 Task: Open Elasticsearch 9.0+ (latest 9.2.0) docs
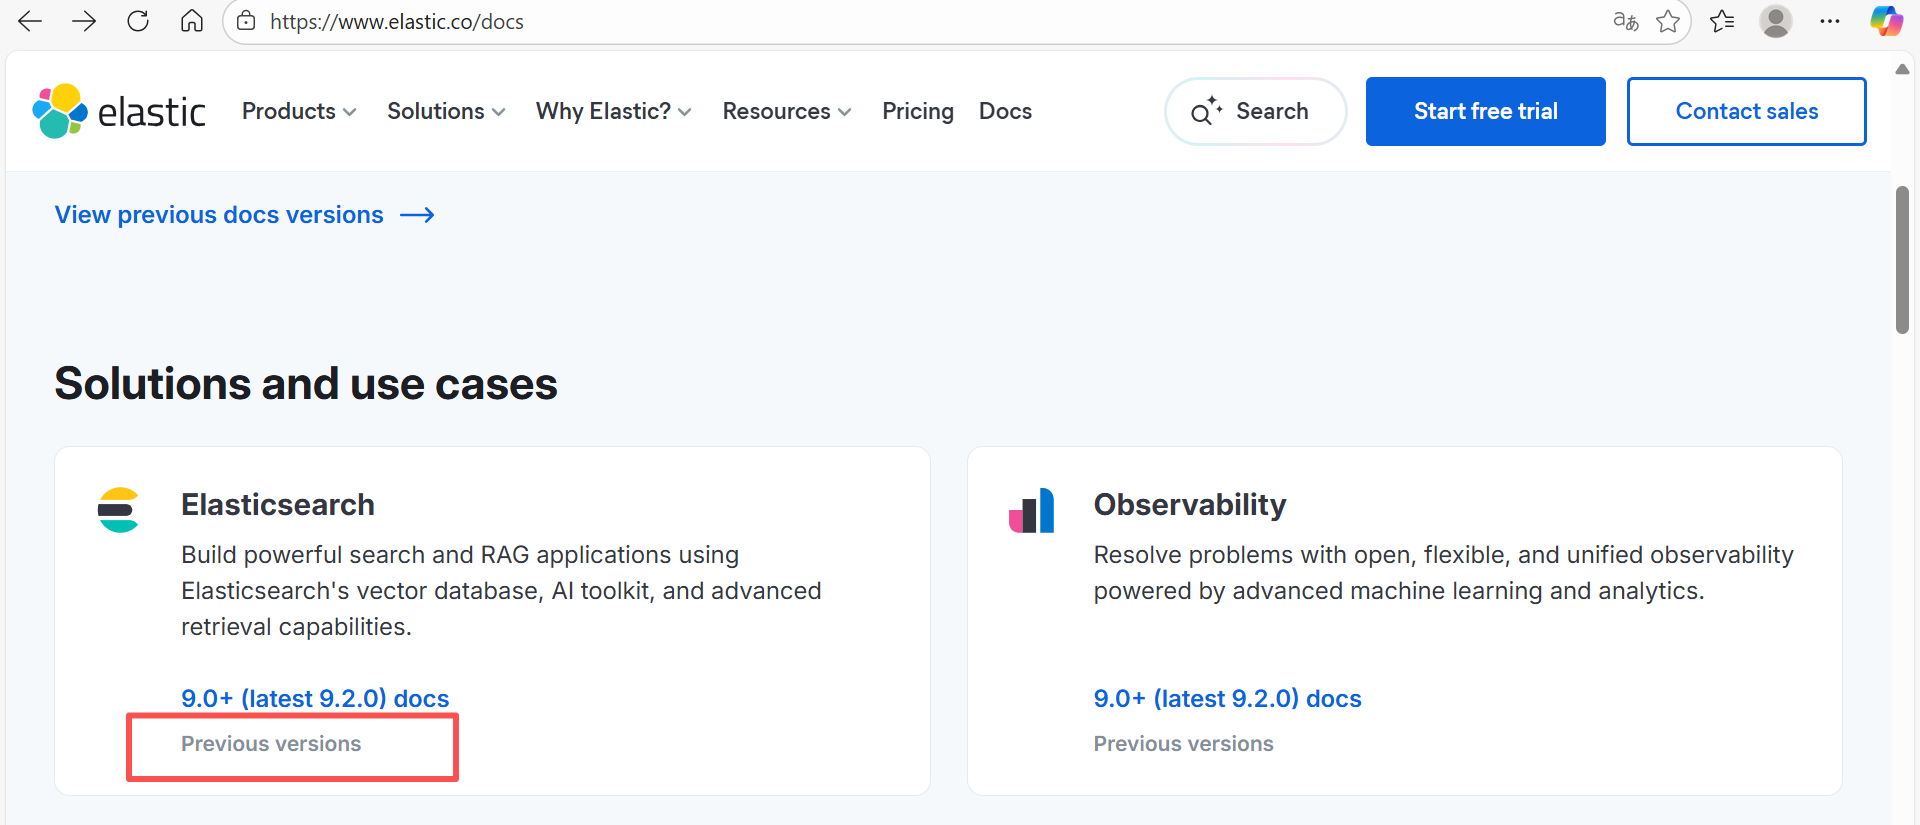tap(315, 698)
